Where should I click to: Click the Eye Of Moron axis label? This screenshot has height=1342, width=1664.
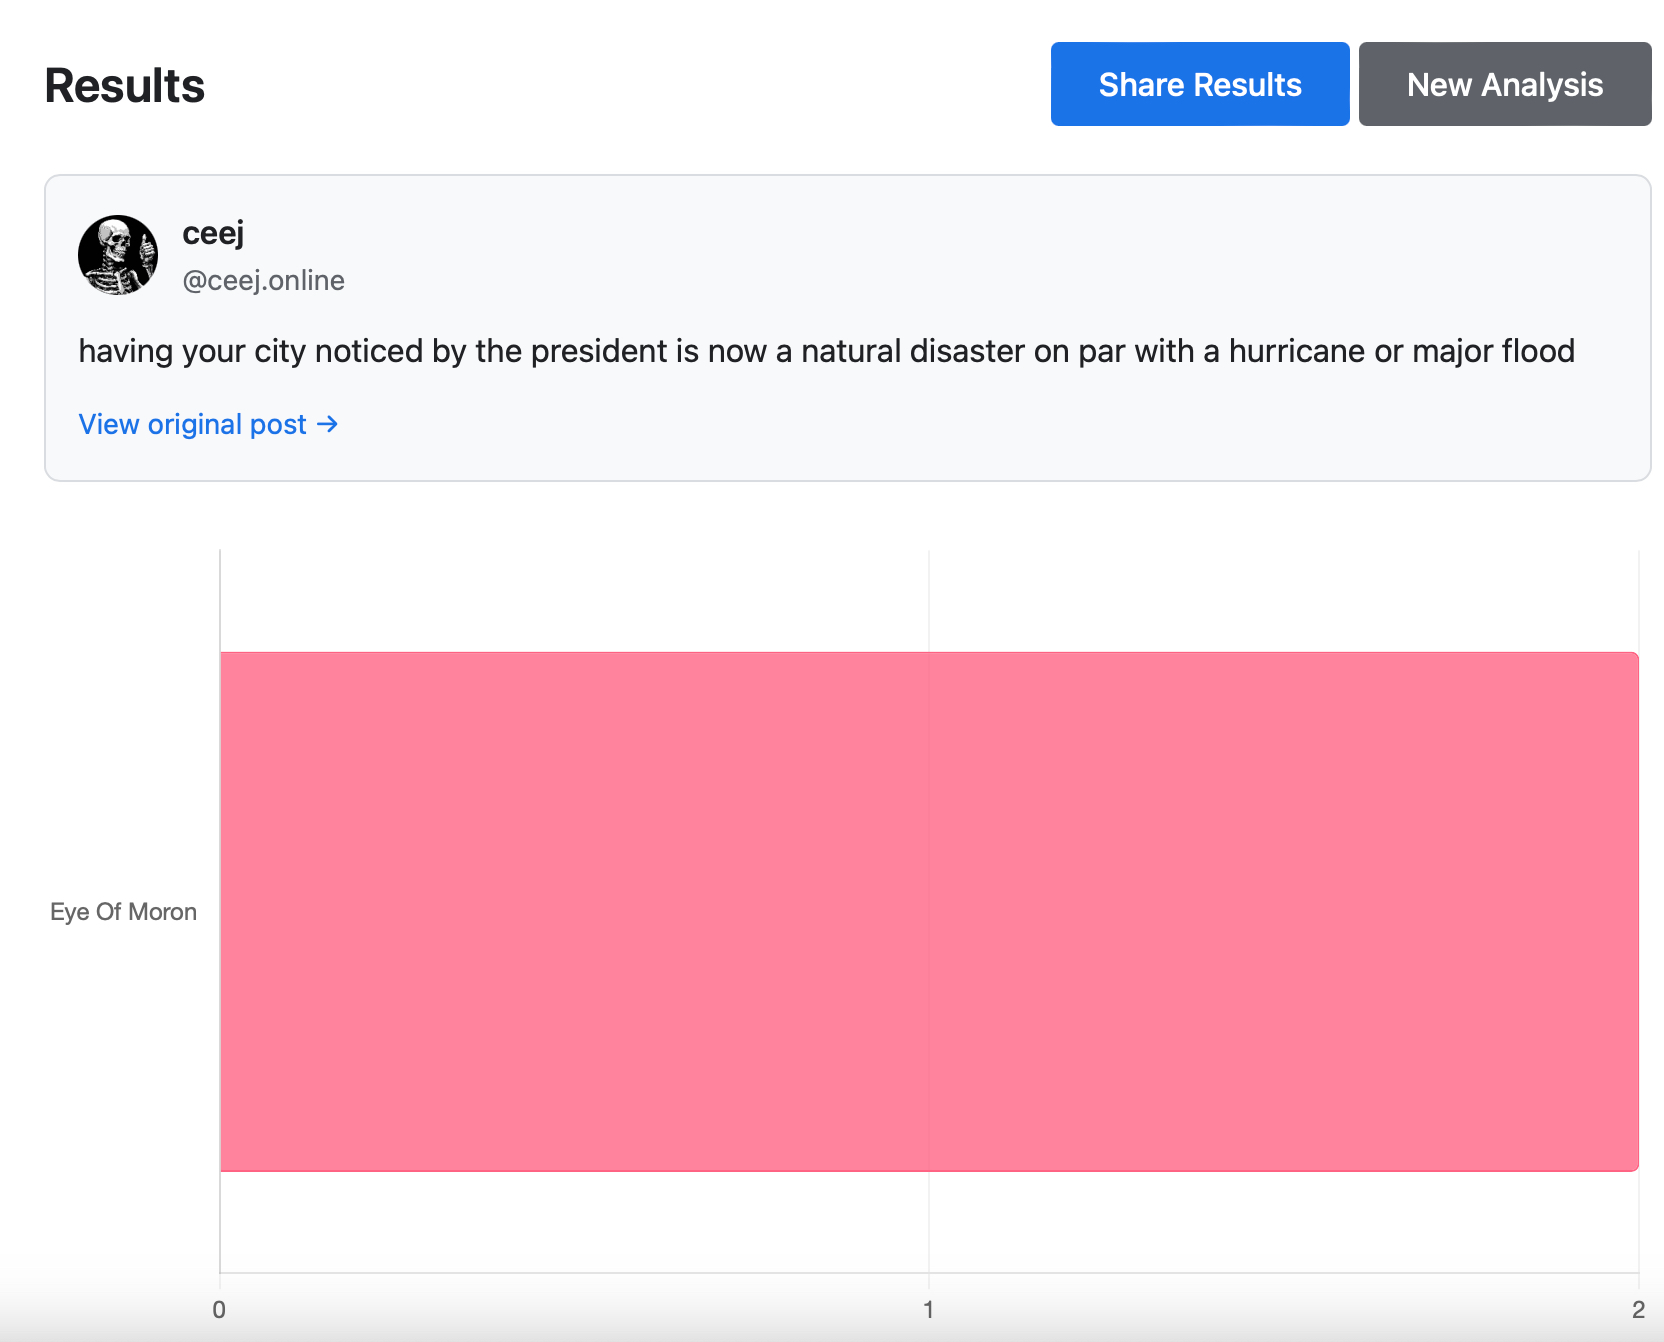123,912
